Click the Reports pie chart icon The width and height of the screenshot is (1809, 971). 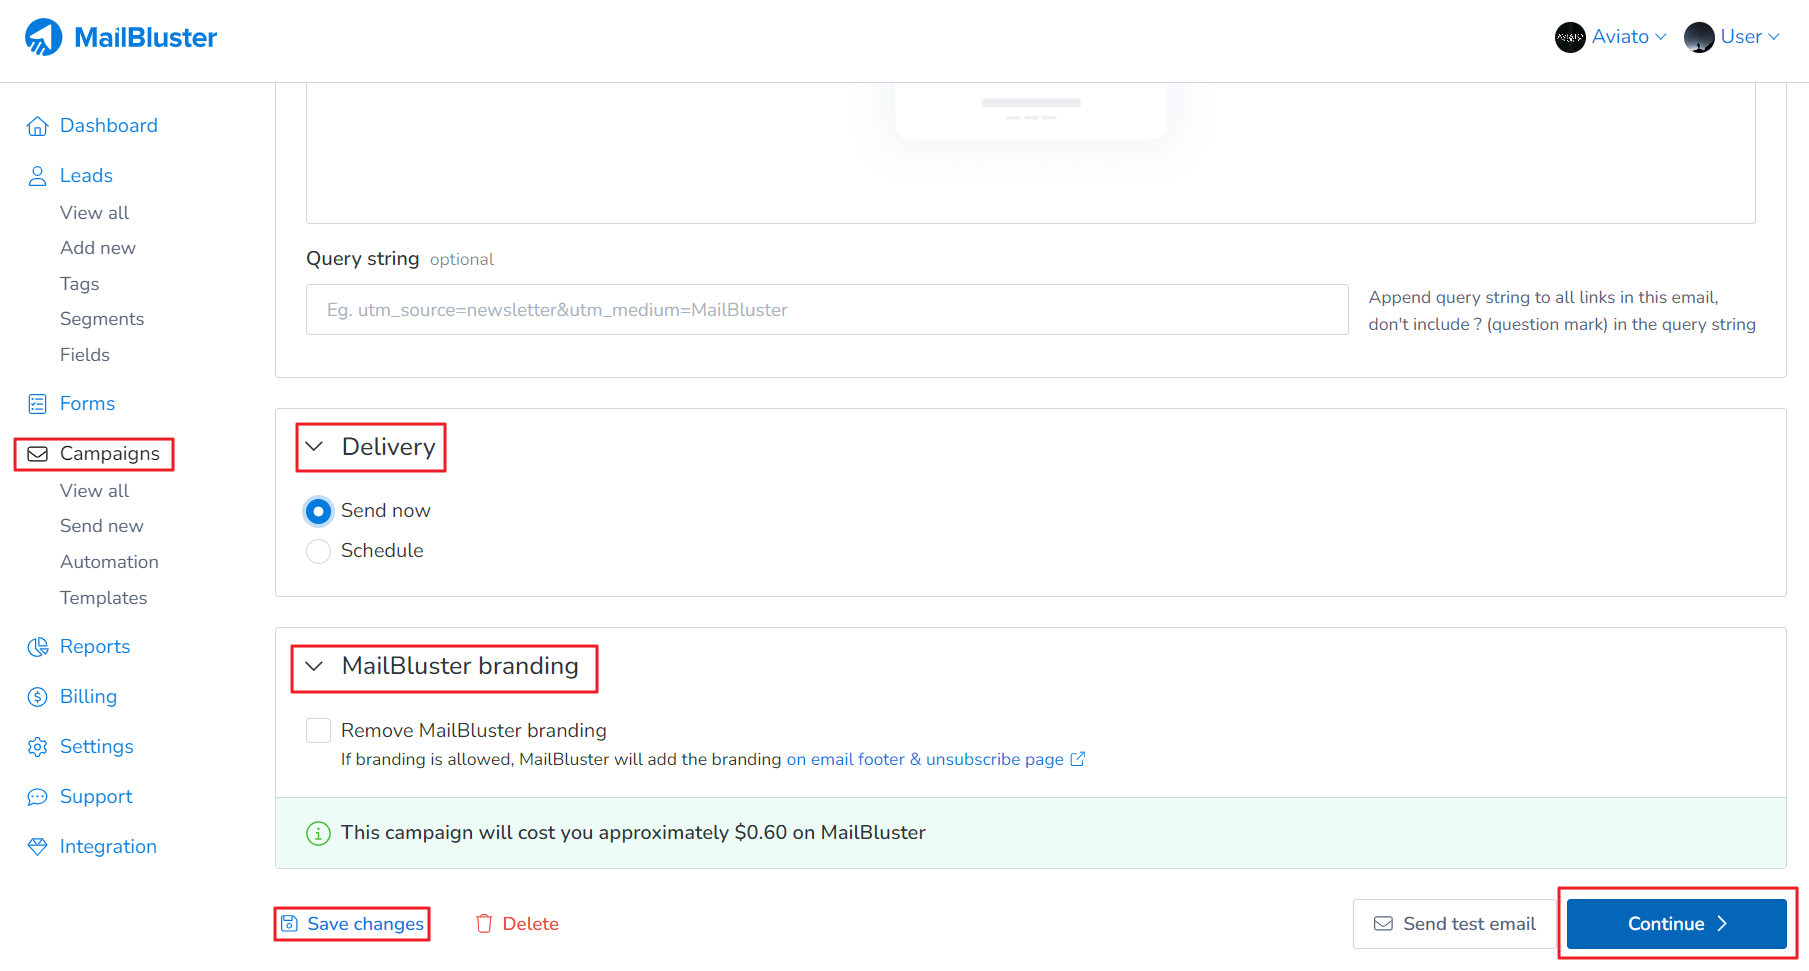38,647
